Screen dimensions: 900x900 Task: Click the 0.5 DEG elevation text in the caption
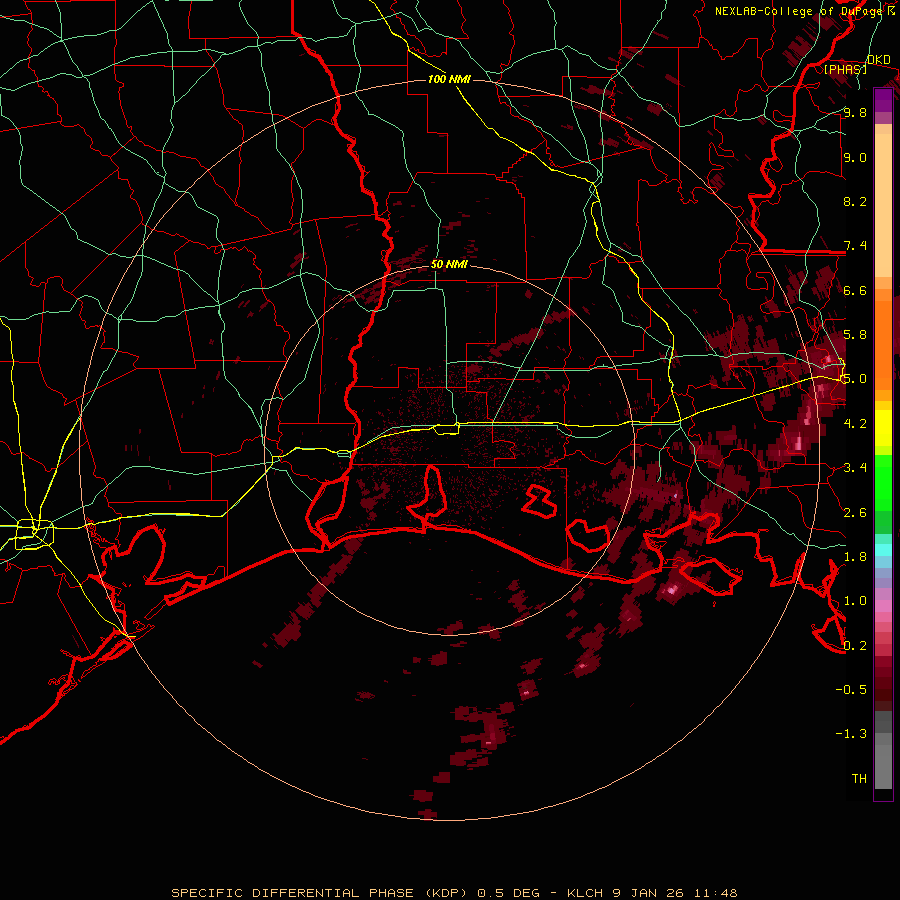coord(507,893)
